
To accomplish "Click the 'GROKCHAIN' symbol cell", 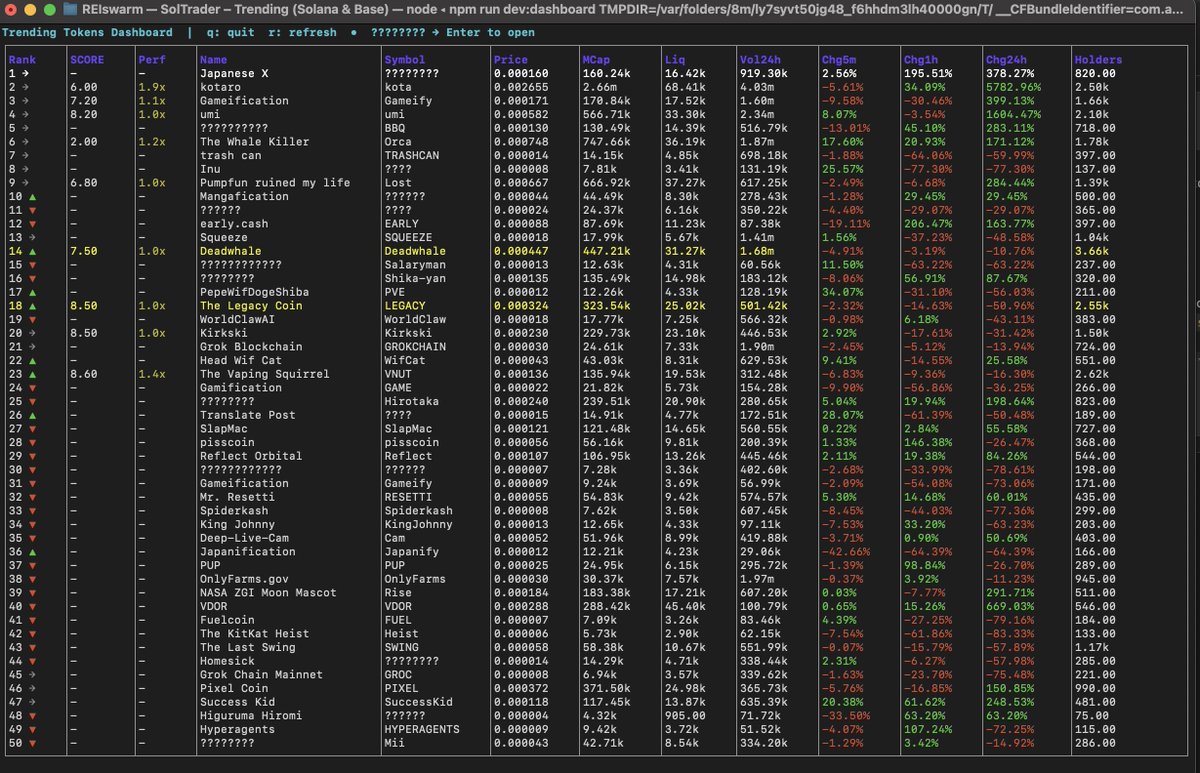I will pyautogui.click(x=415, y=347).
